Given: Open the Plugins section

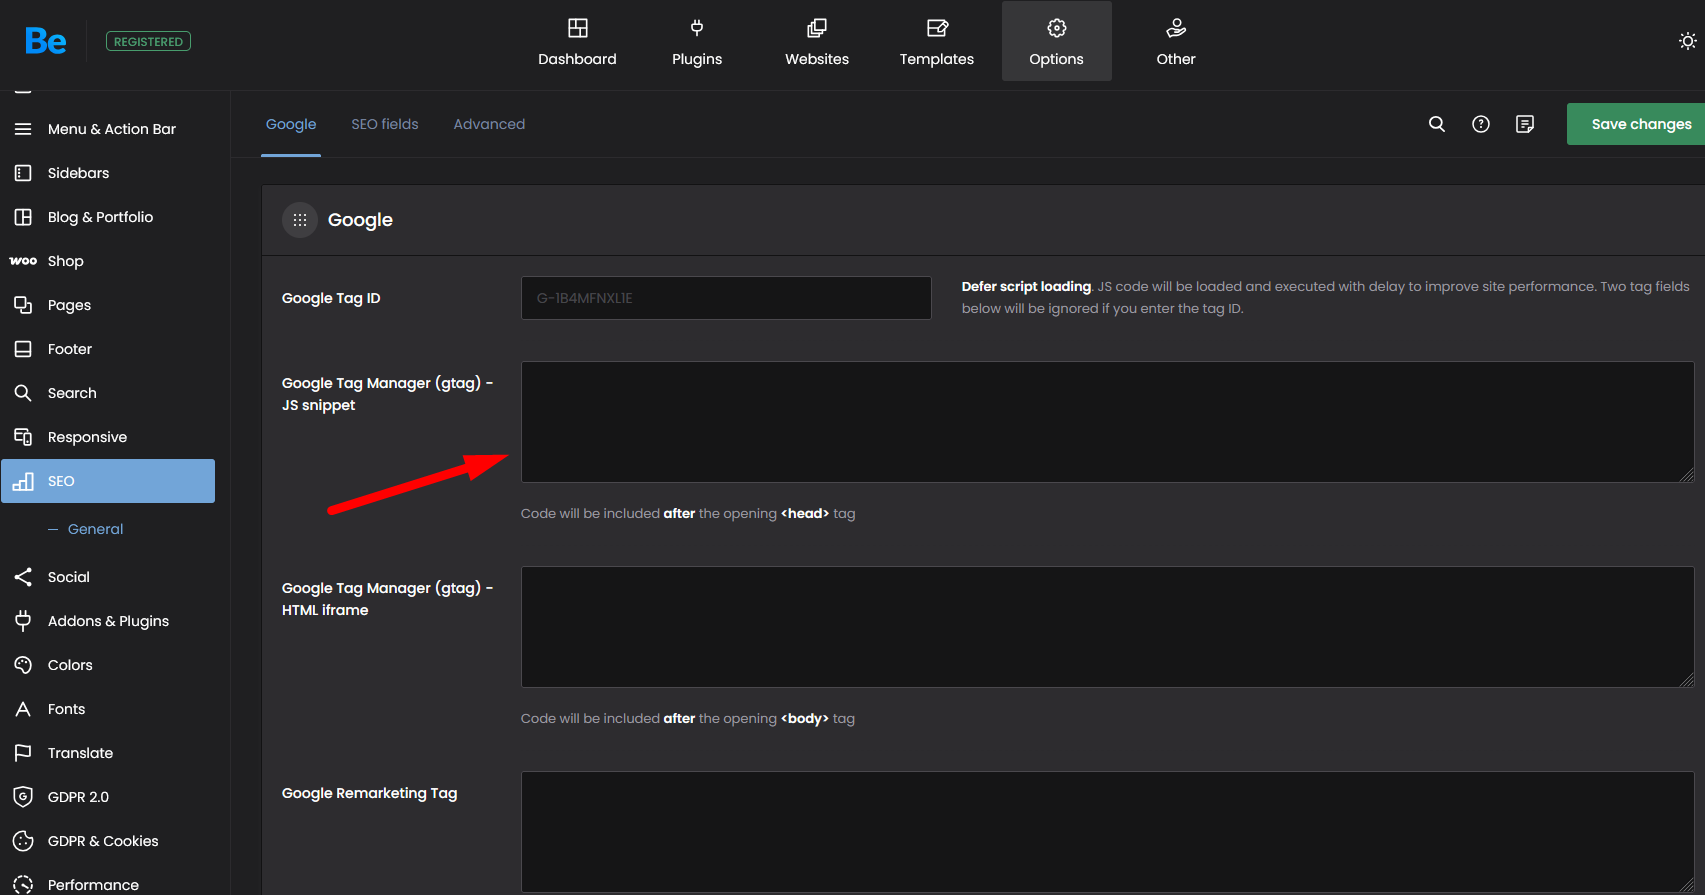Looking at the screenshot, I should tap(697, 41).
